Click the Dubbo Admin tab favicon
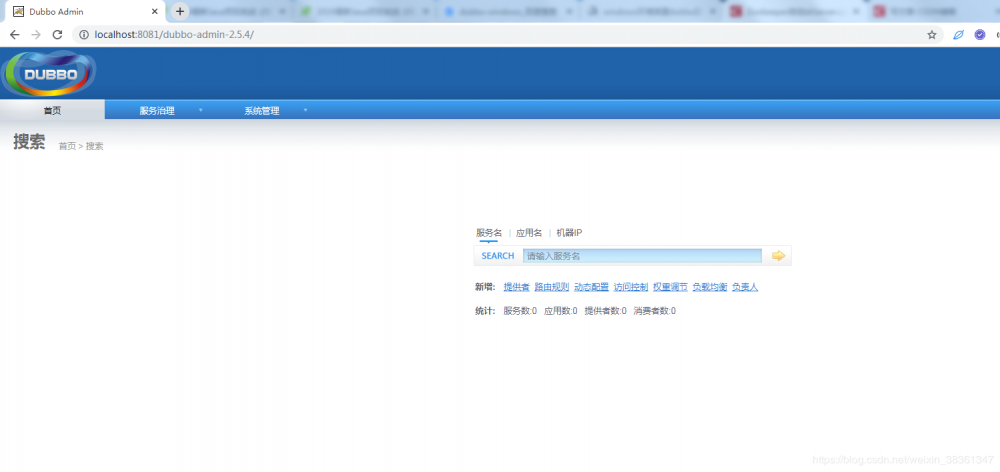 point(18,11)
